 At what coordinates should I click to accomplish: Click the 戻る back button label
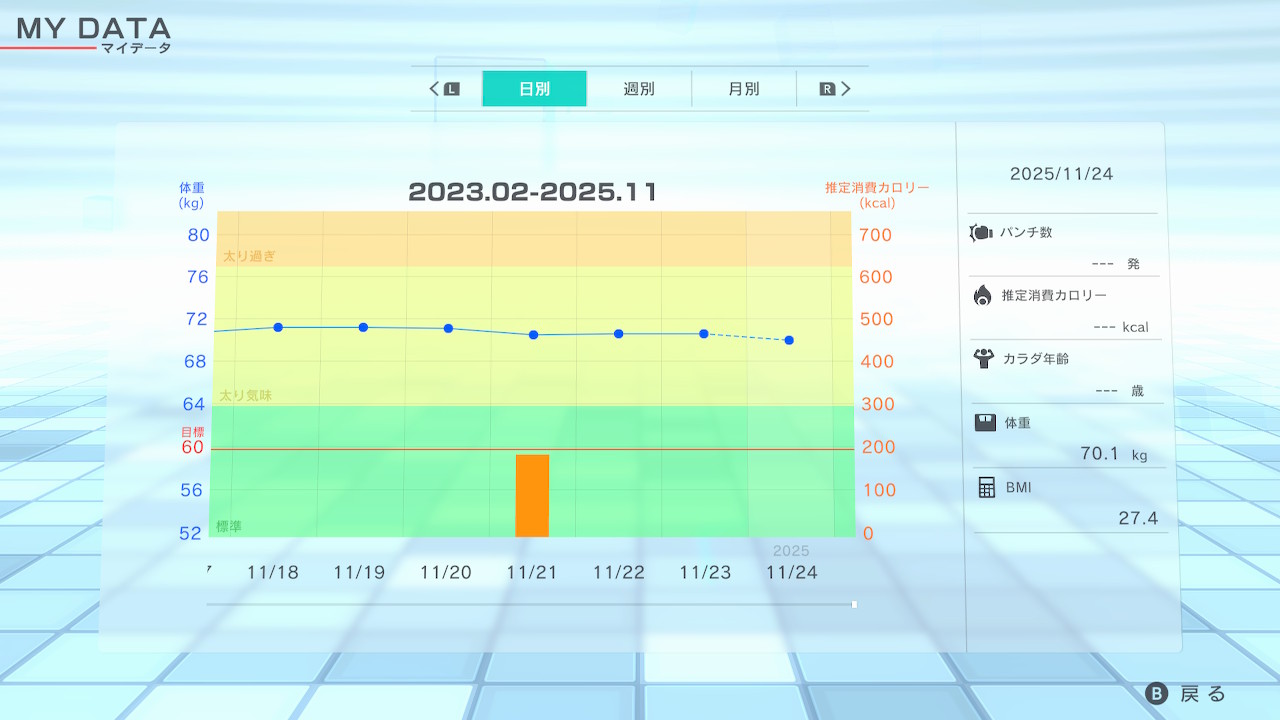(x=1202, y=694)
